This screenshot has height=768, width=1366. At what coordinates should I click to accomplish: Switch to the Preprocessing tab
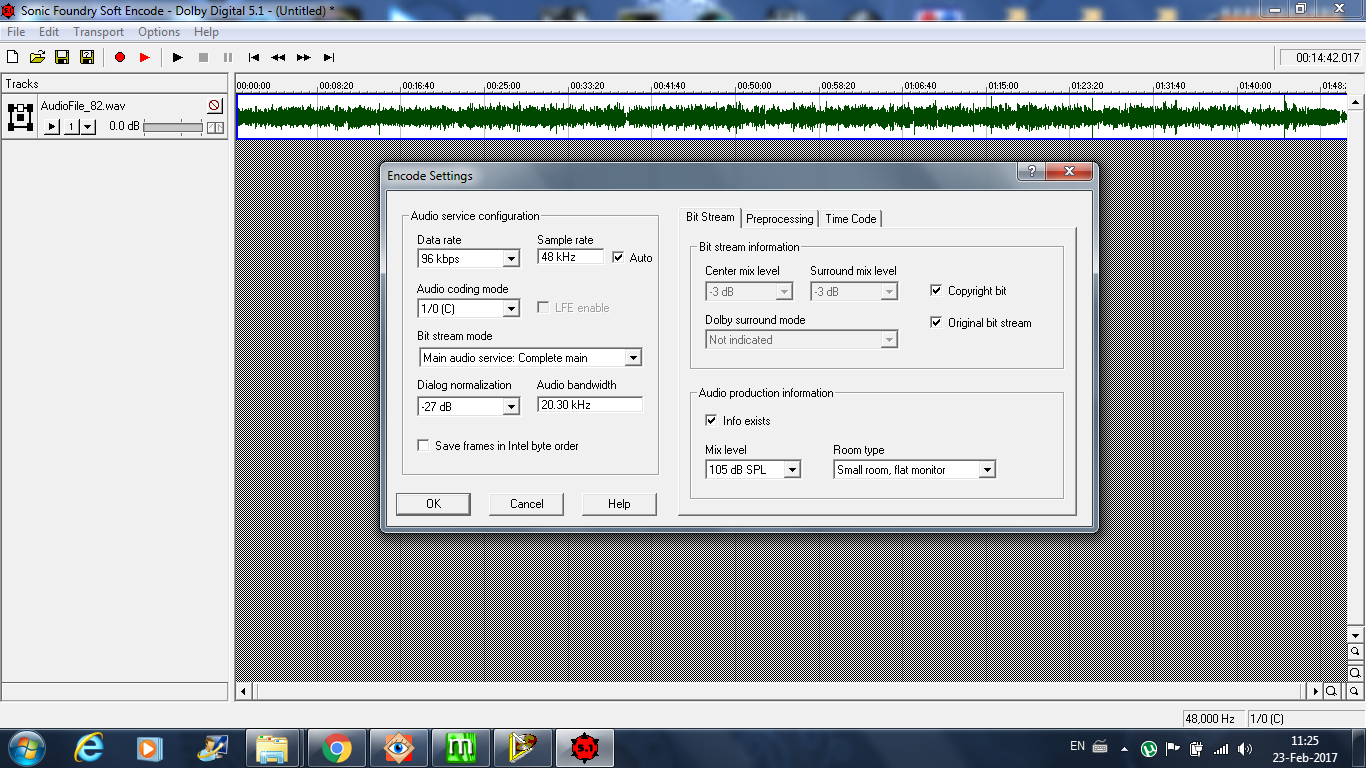[780, 219]
